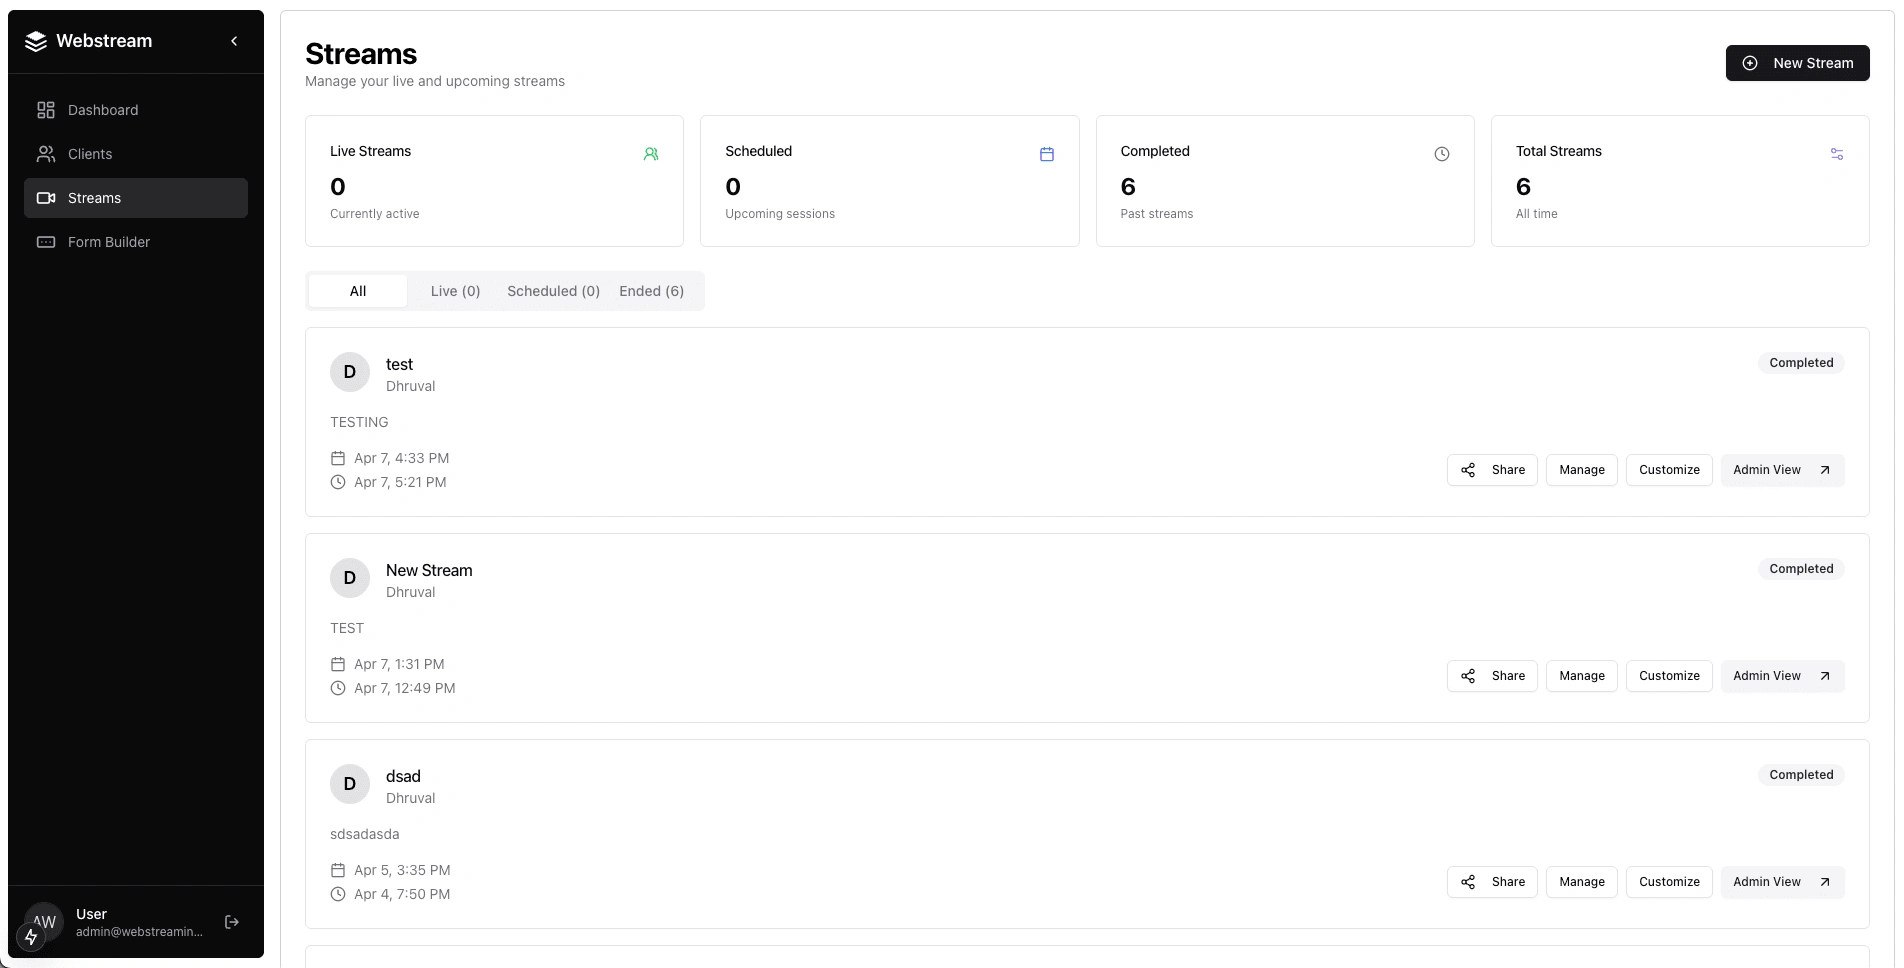1904x968 pixels.
Task: Share the 'dsad' stream
Action: 1492,882
